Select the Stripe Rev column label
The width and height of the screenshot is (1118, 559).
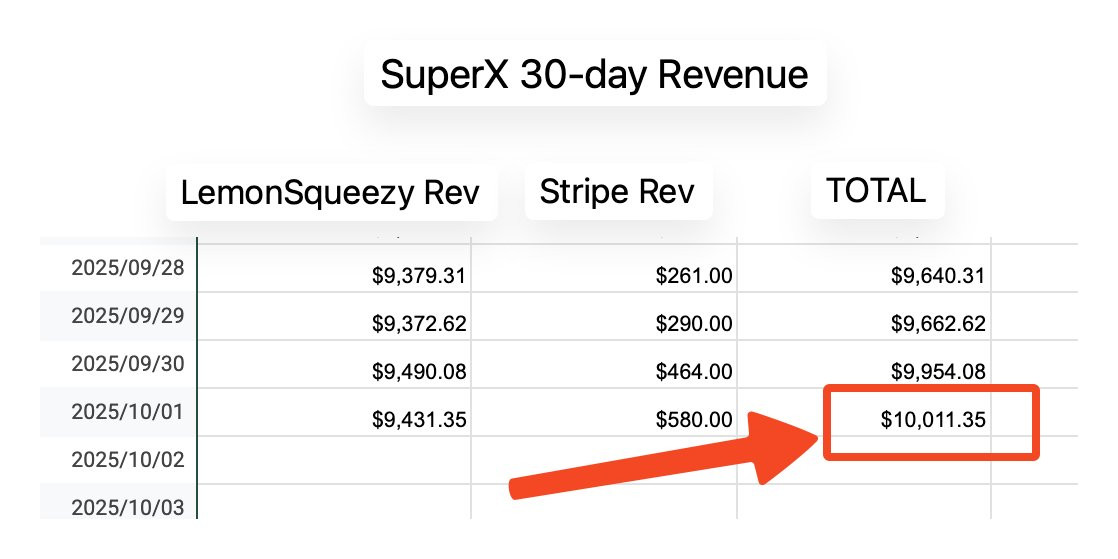coord(617,192)
